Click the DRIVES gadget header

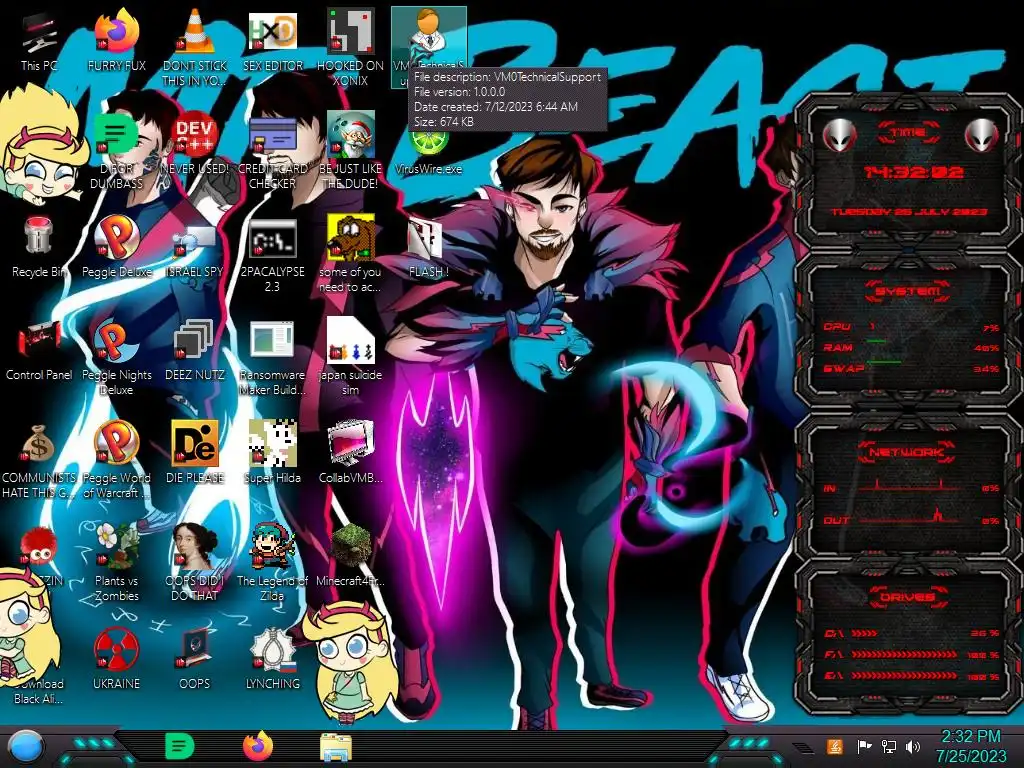pos(908,596)
